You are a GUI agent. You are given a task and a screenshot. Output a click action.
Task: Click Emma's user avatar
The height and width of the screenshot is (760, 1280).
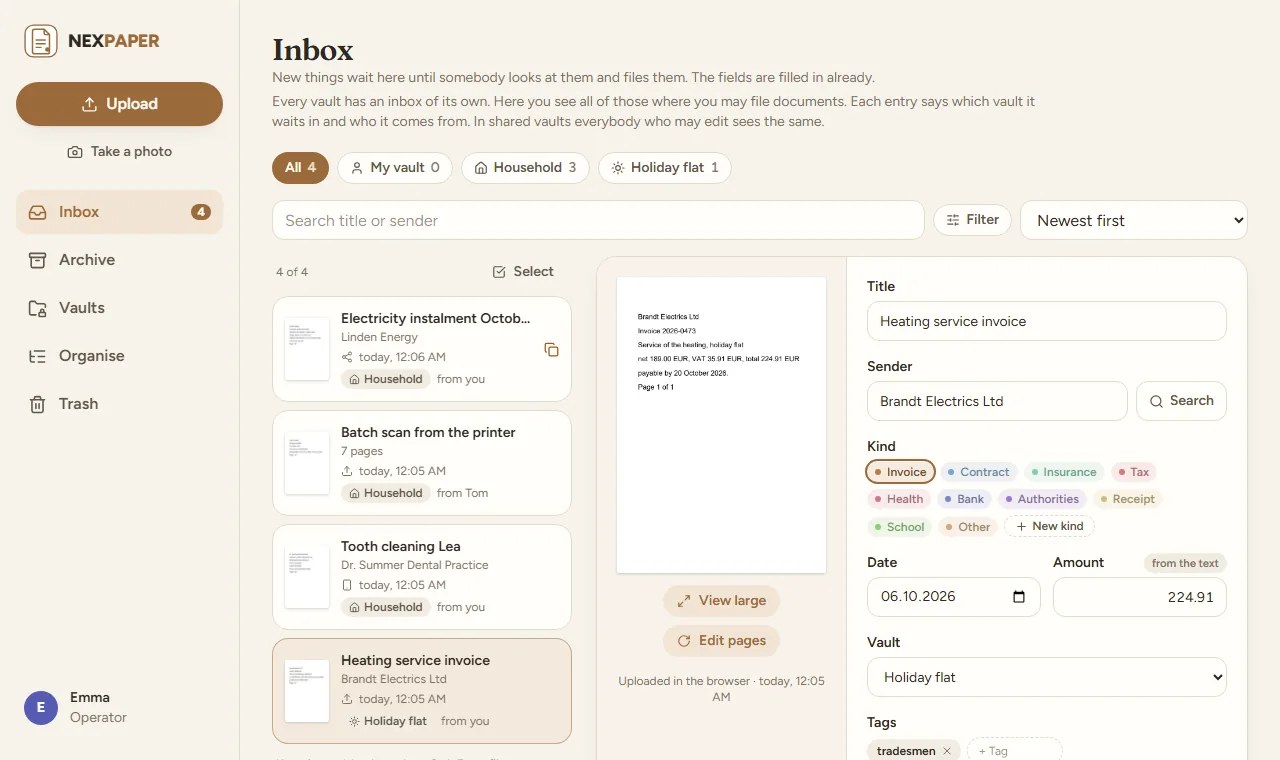41,708
